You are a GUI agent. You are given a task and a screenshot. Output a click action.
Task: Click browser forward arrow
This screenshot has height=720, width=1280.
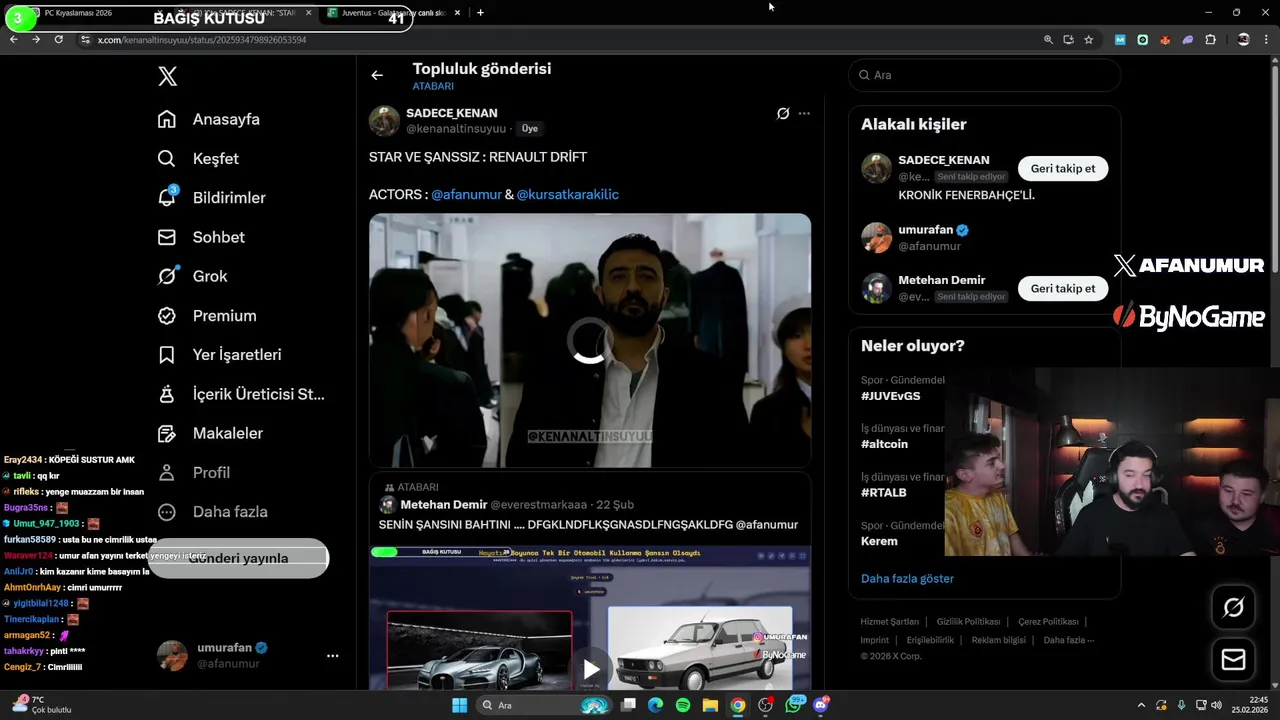click(36, 39)
